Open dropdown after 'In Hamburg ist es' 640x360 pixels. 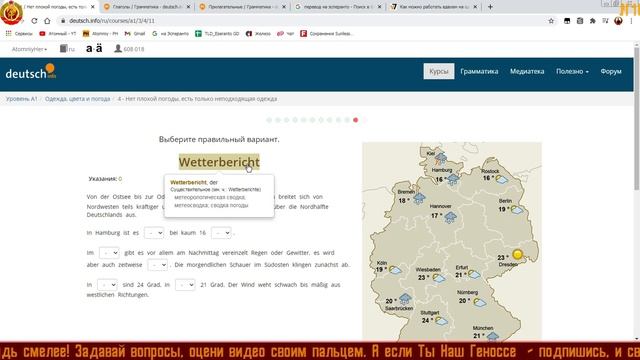point(154,233)
